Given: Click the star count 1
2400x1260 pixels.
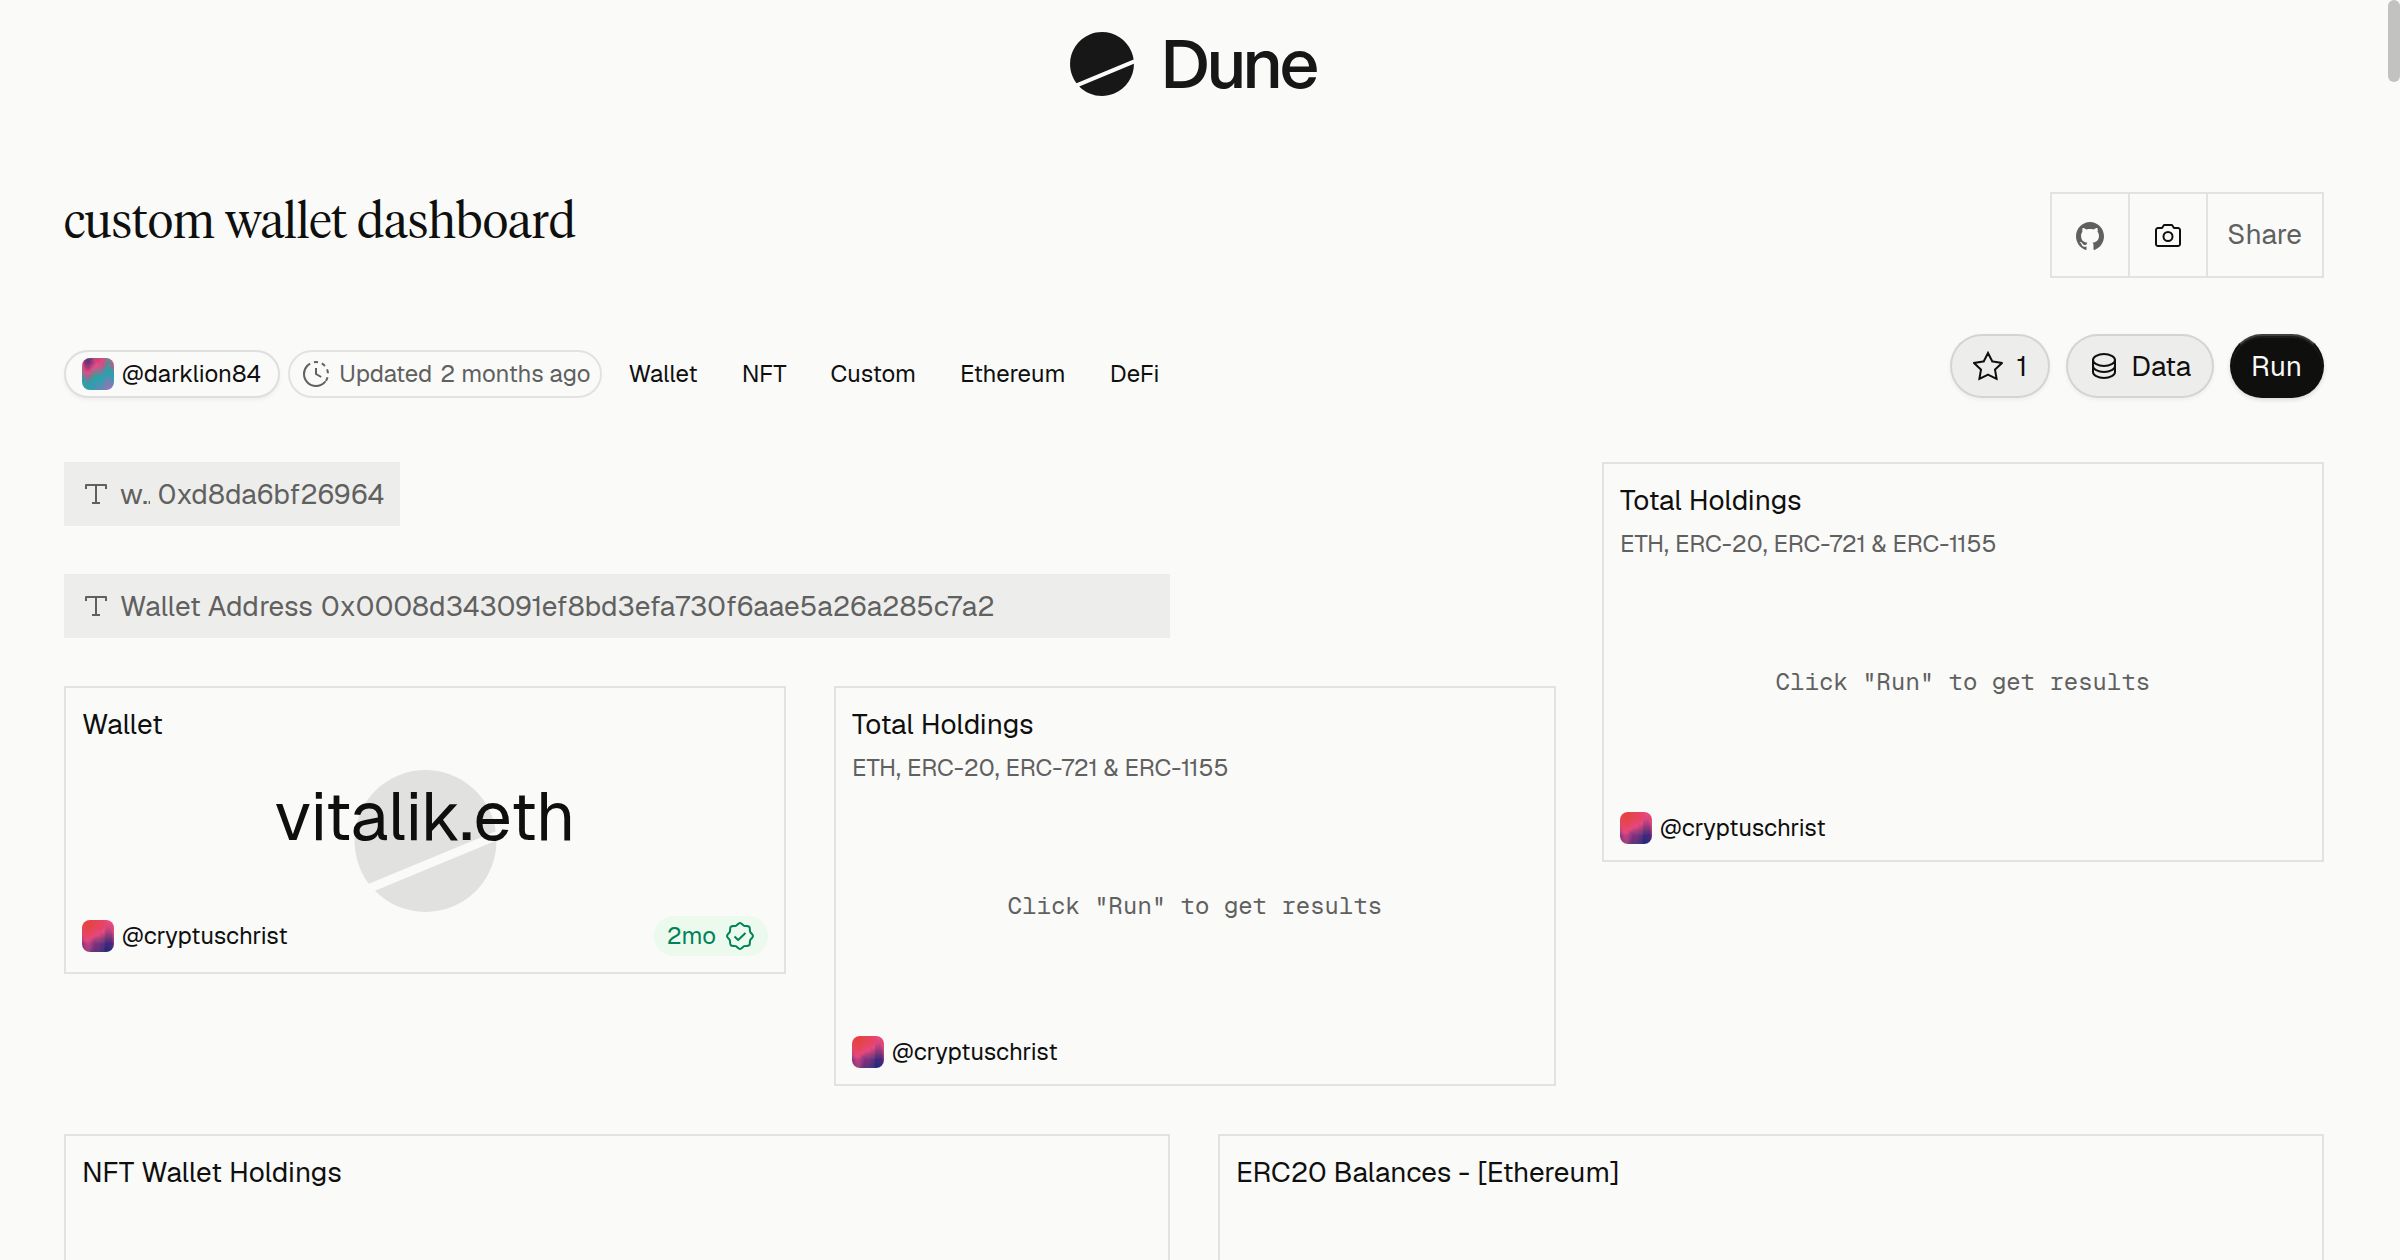Looking at the screenshot, I should point(2021,366).
